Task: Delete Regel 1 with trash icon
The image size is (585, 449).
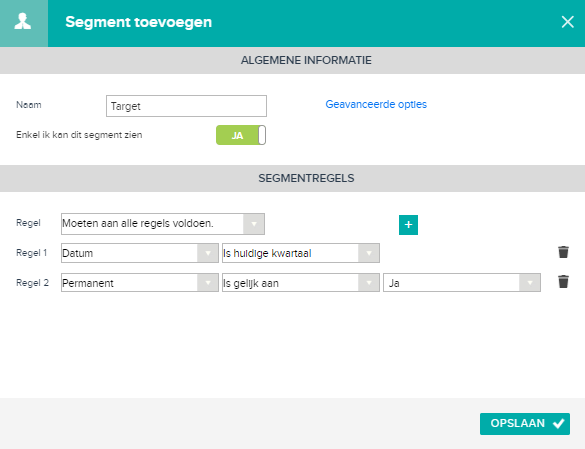Action: click(563, 252)
